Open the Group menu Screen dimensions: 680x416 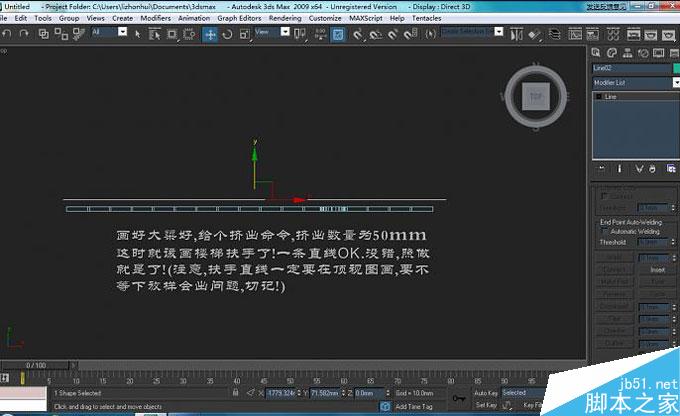[69, 18]
